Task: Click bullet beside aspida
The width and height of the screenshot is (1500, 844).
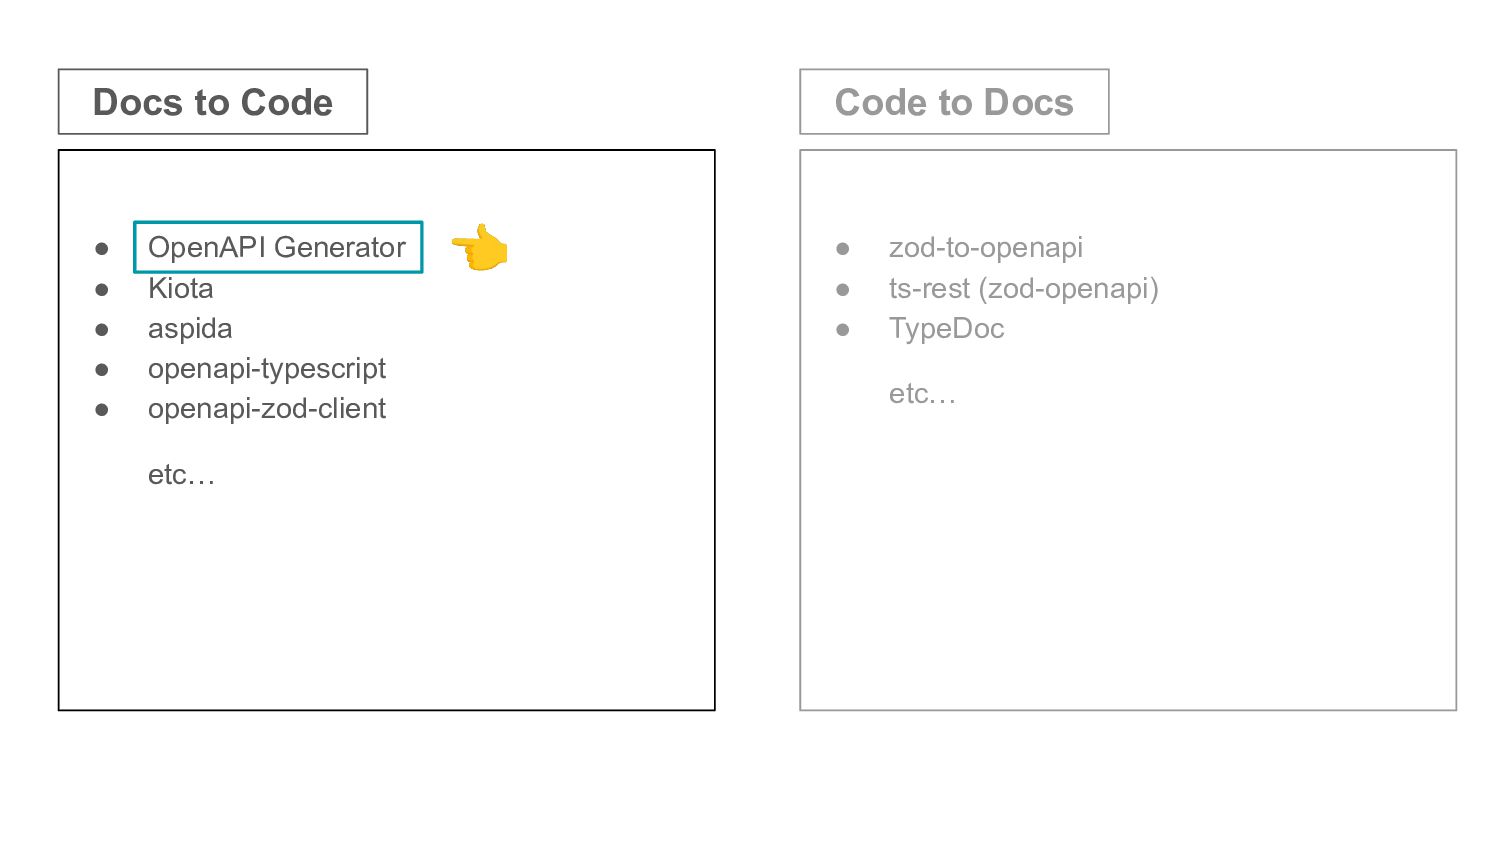Action: 102,329
